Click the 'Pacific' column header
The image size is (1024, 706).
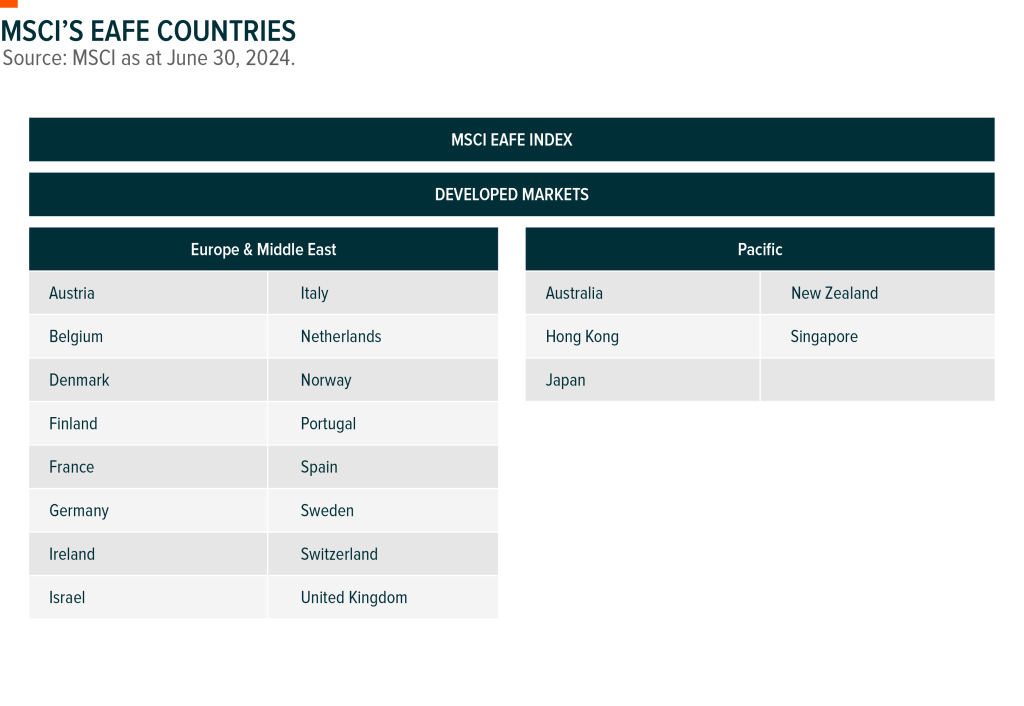(x=760, y=249)
